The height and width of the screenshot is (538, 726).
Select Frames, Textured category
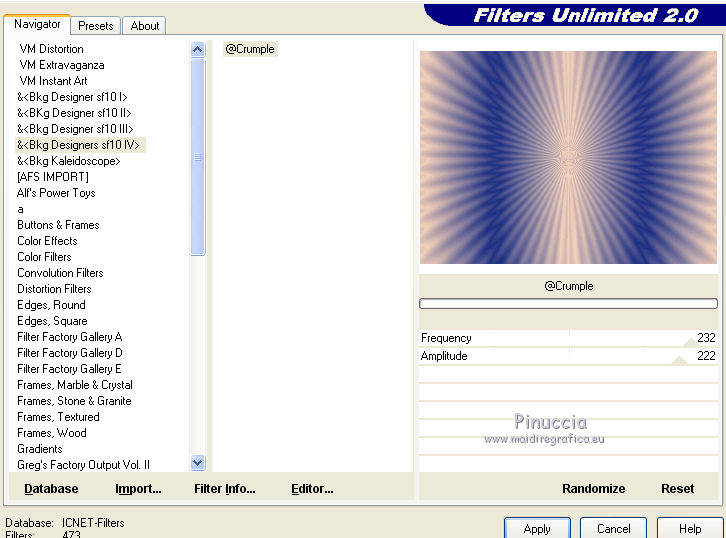(58, 417)
